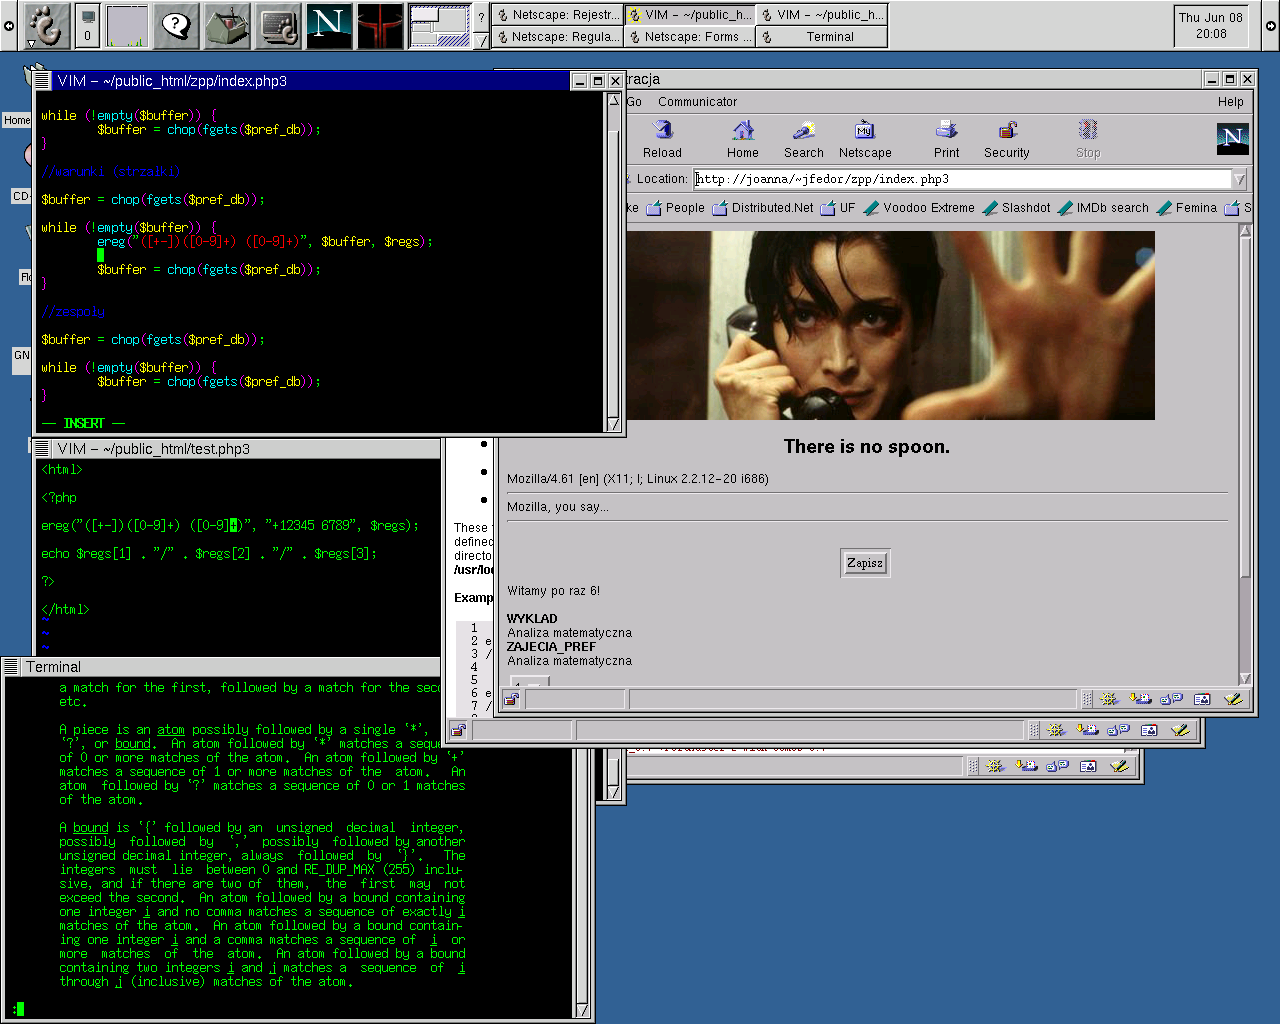Open the Femina bookmark
This screenshot has height=1024, width=1280.
click(x=1186, y=208)
